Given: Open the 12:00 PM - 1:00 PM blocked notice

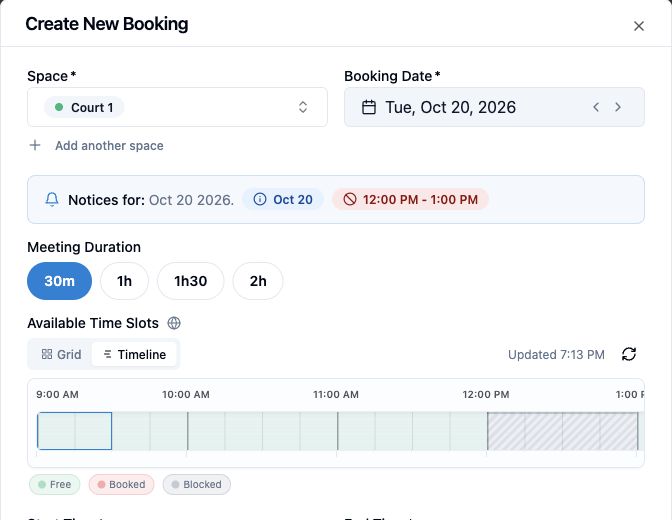Looking at the screenshot, I should tap(411, 199).
